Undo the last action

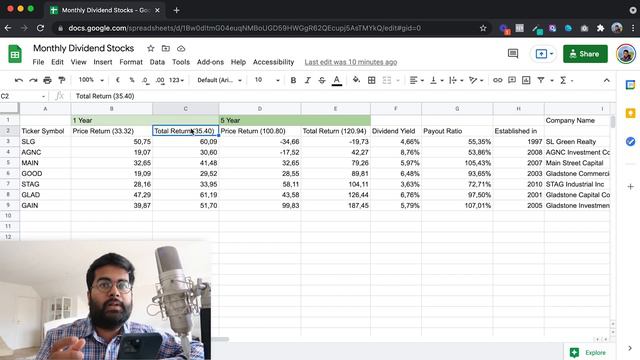[x=19, y=80]
